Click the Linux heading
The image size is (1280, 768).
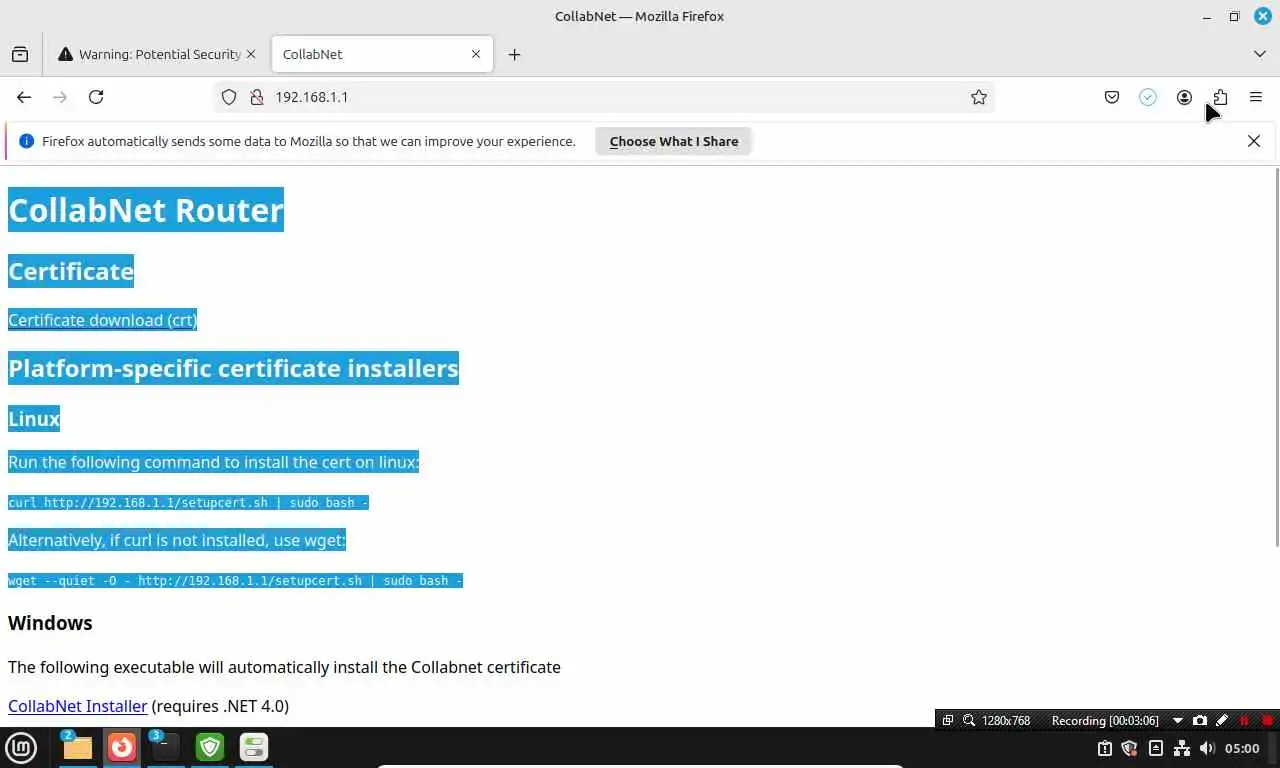pyautogui.click(x=34, y=419)
